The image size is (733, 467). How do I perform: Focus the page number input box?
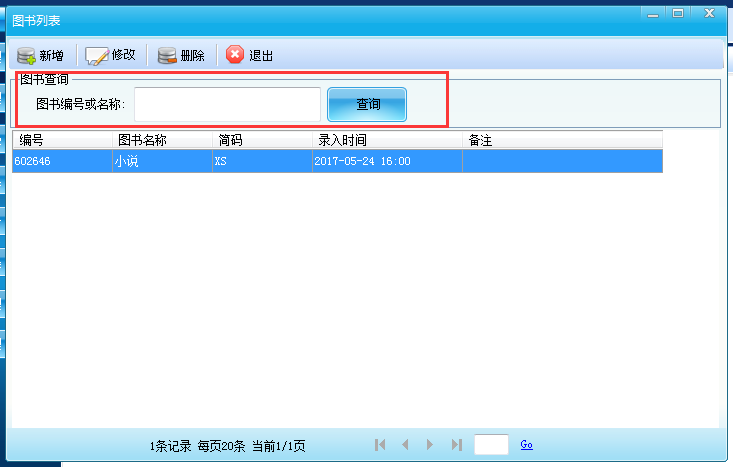point(491,445)
